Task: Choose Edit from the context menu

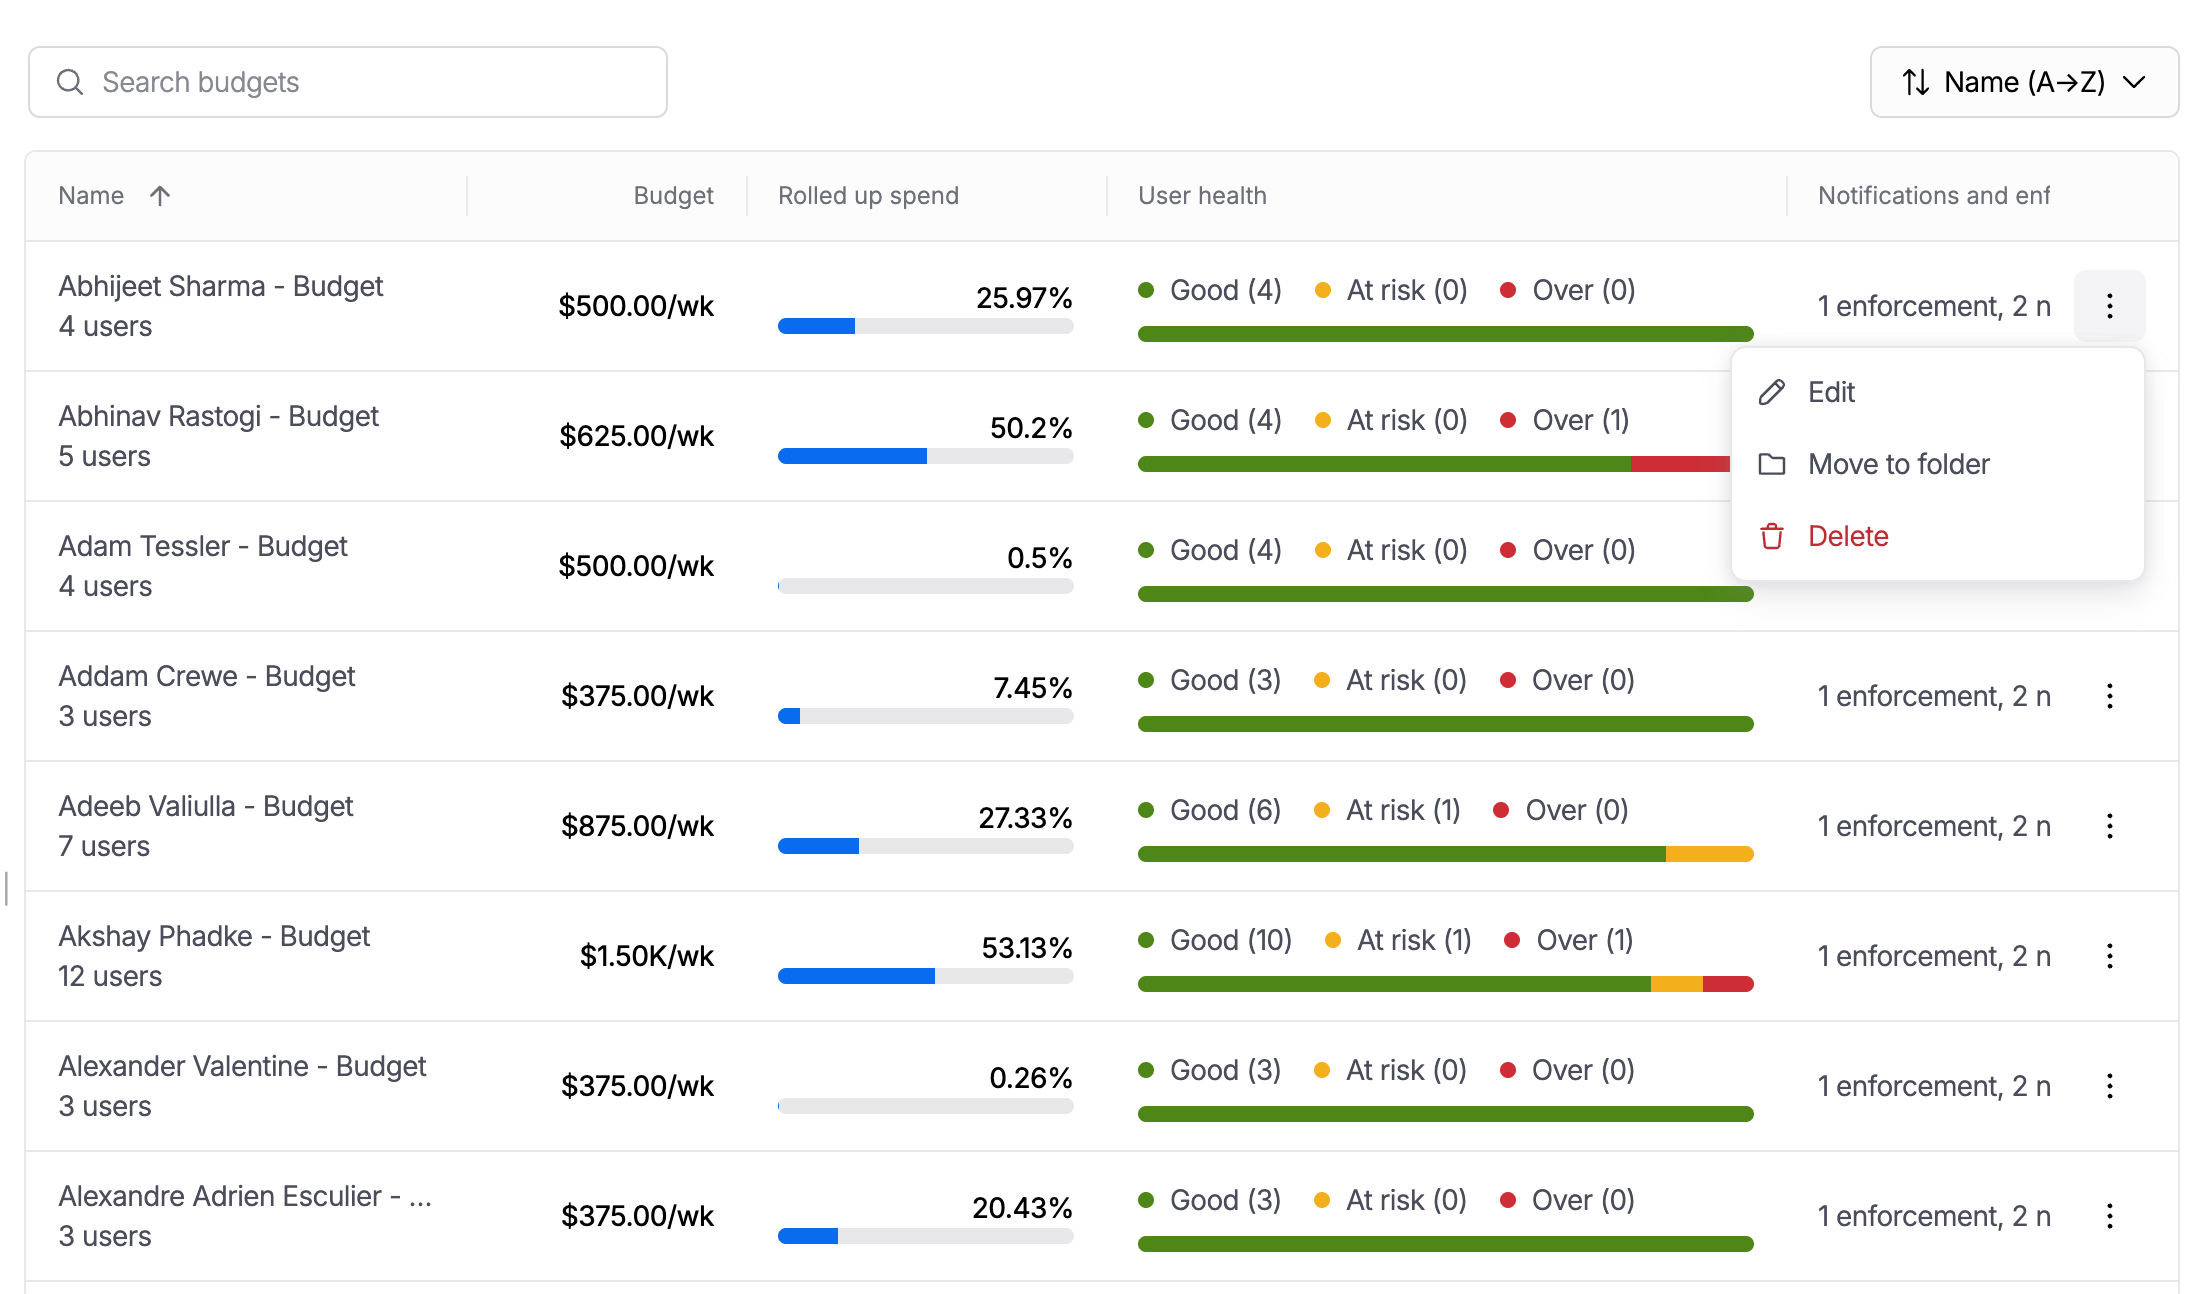Action: tap(1937, 392)
